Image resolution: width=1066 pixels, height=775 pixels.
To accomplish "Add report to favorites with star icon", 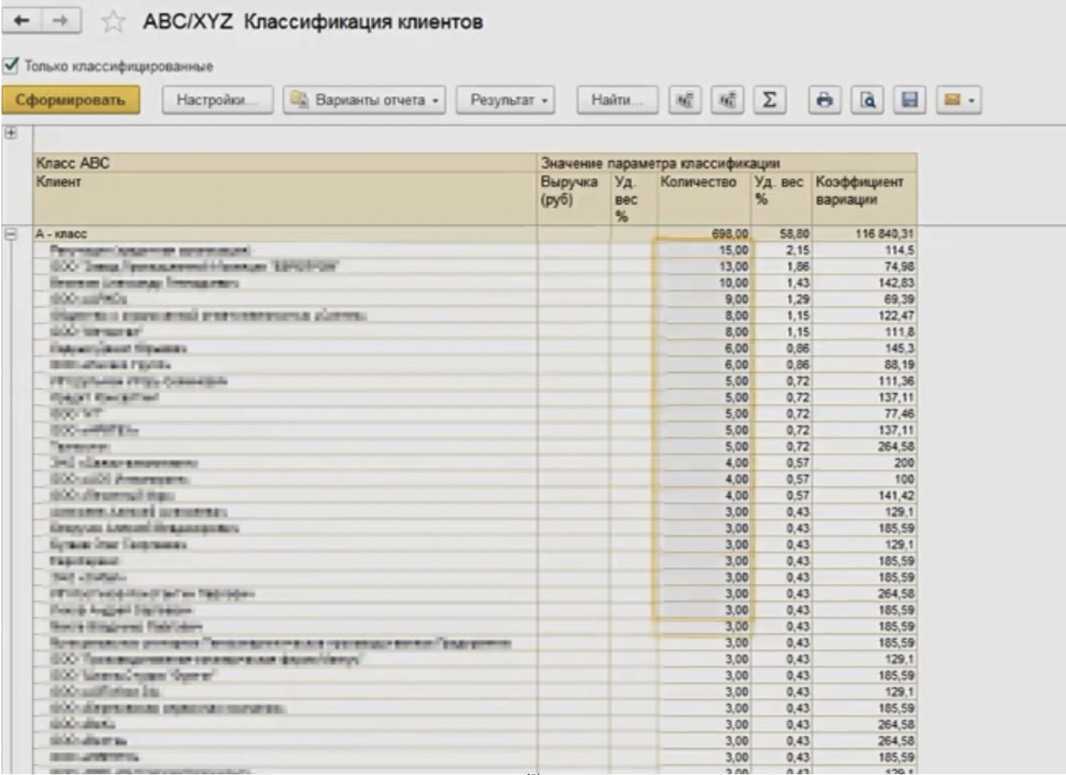I will 114,22.
